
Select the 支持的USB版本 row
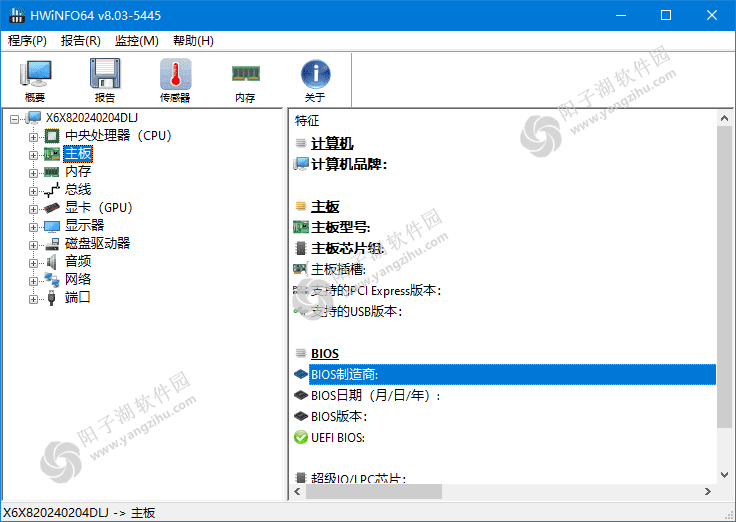[x=356, y=311]
